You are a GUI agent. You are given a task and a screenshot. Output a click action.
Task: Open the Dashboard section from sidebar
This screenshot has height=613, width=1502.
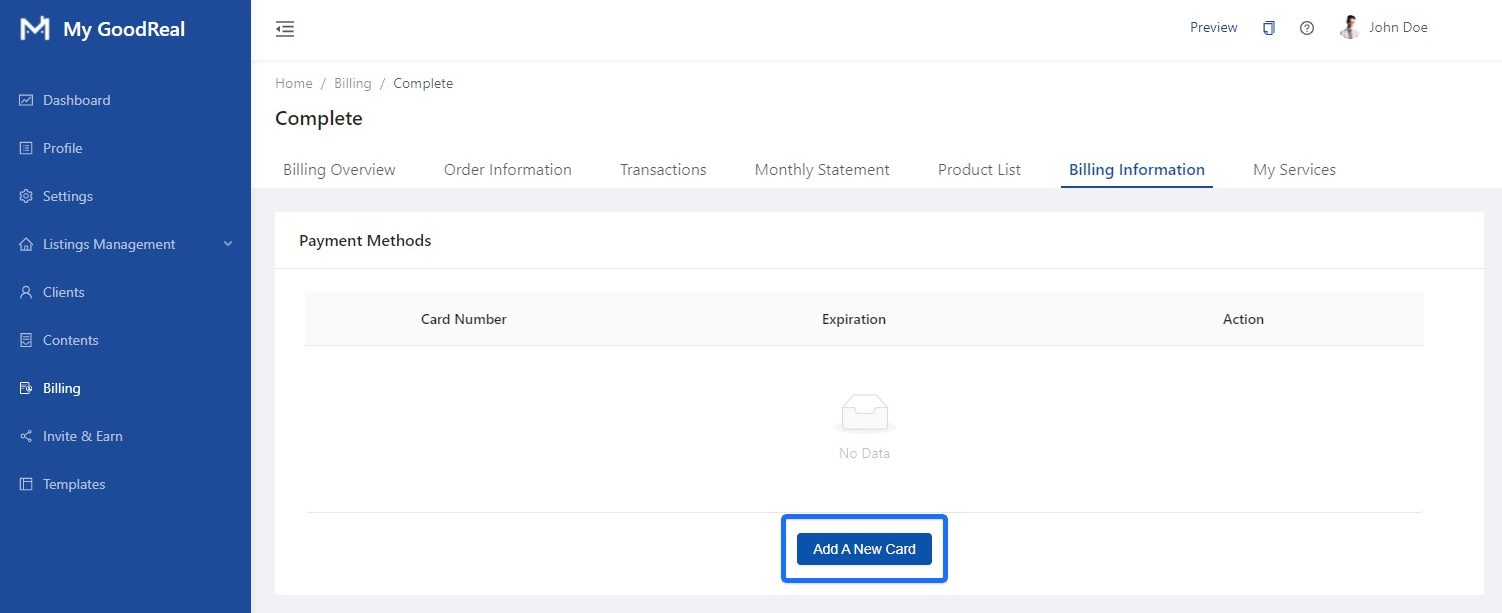[25, 99]
